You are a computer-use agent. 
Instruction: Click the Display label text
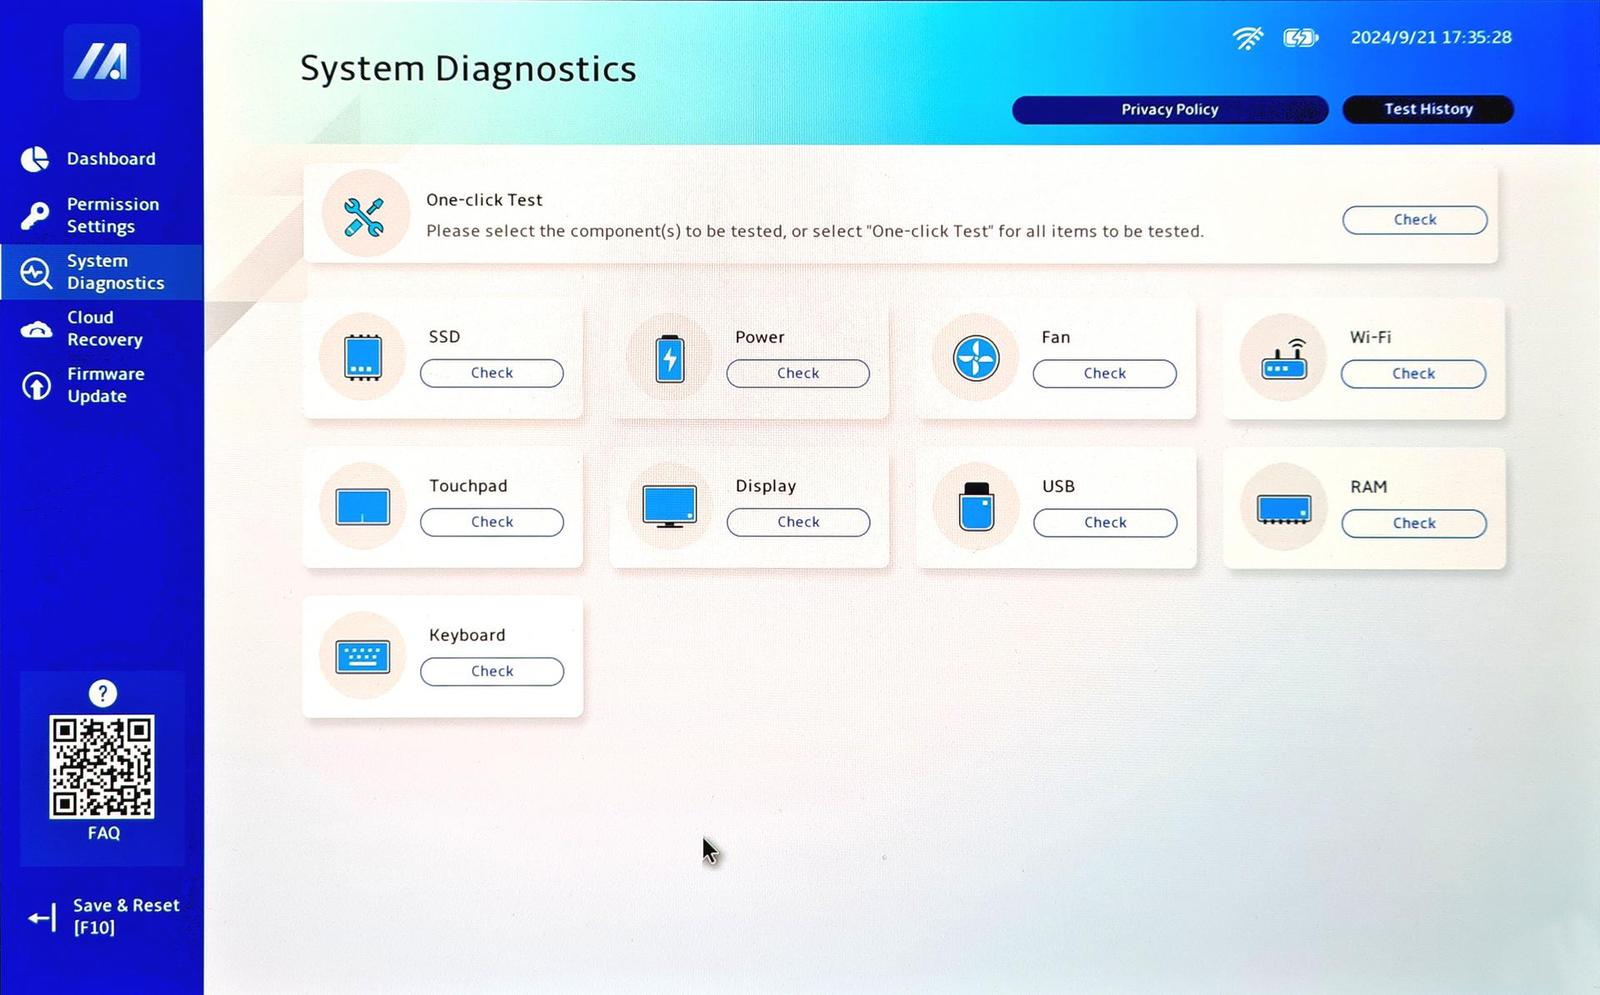click(766, 486)
